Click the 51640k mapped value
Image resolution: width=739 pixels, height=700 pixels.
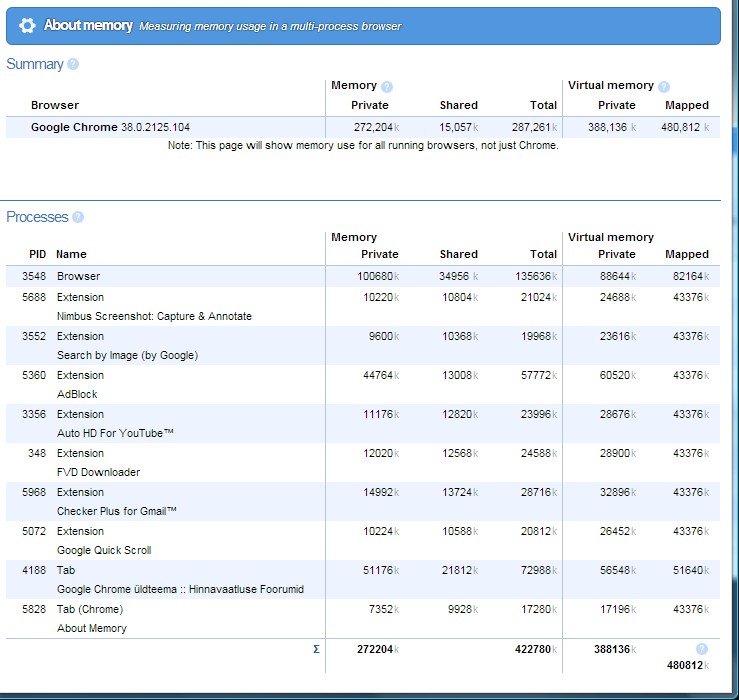click(x=691, y=570)
